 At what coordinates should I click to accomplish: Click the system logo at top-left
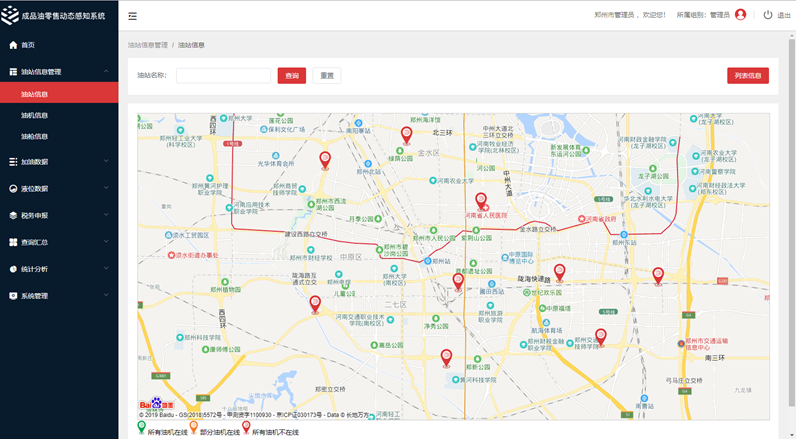coord(10,16)
